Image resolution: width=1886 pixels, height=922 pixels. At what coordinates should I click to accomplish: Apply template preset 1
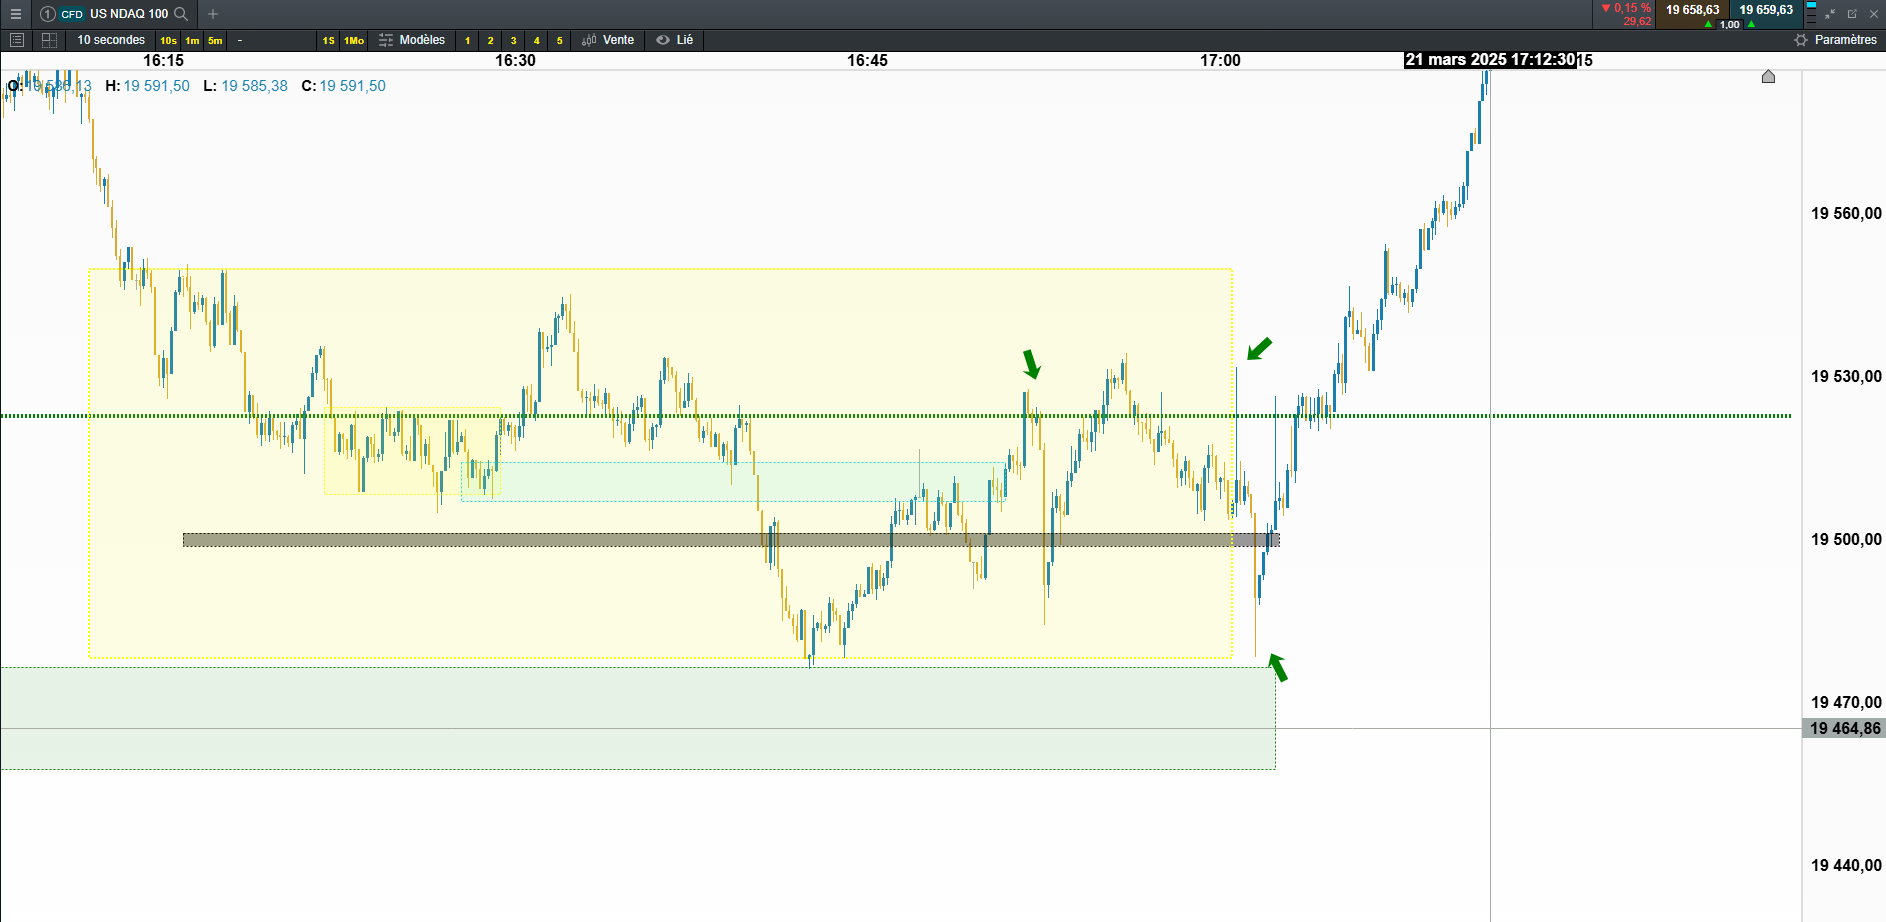(x=467, y=41)
